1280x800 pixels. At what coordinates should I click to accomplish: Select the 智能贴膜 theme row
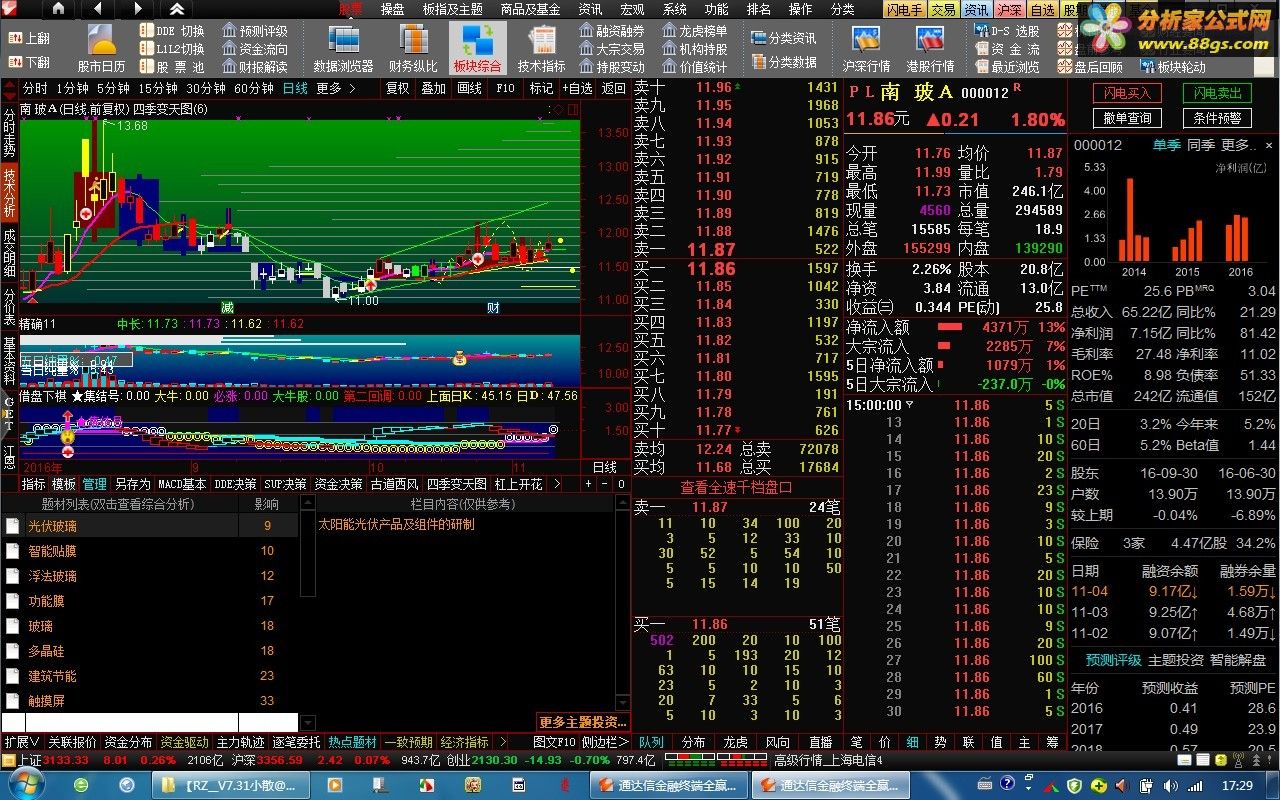[x=149, y=551]
